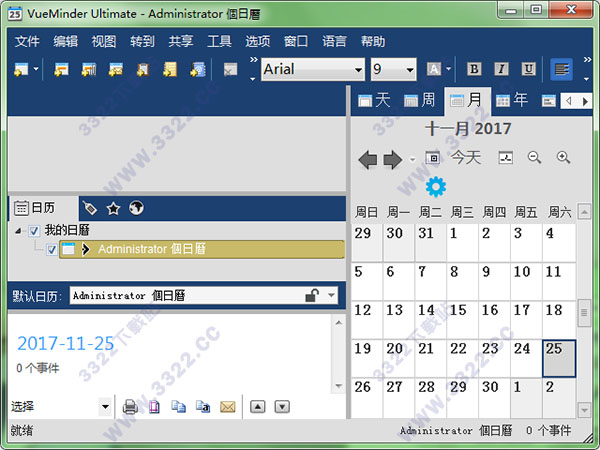Viewport: 600px width, 450px height.
Task: Open the 工具 menu
Action: coord(219,41)
